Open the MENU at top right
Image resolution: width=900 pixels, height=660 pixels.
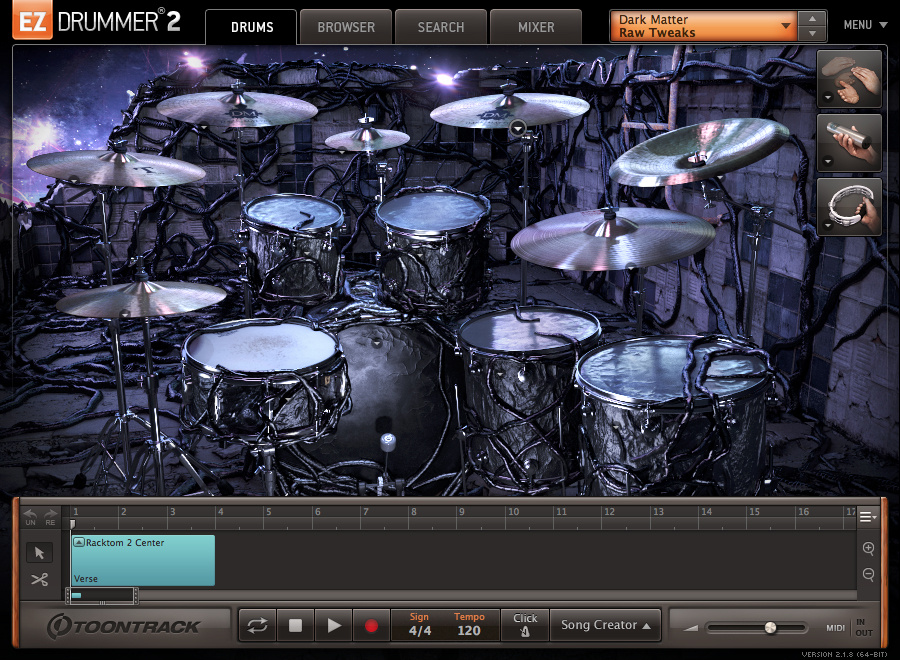[864, 24]
